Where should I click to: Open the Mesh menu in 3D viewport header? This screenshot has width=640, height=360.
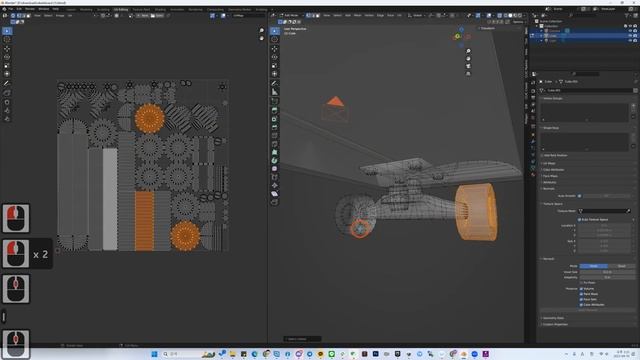[x=358, y=16]
